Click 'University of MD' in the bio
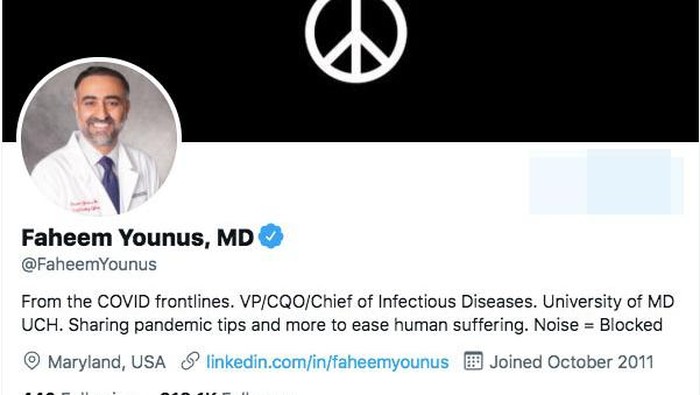Image resolution: width=700 pixels, height=395 pixels. pos(608,302)
